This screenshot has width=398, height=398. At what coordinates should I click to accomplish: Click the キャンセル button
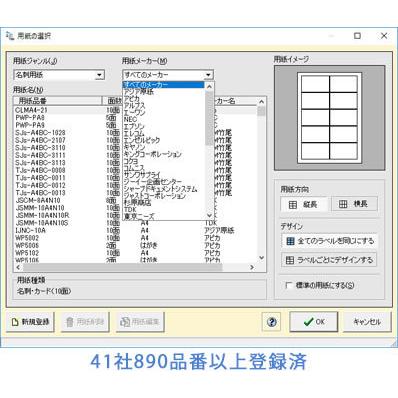click(x=367, y=322)
